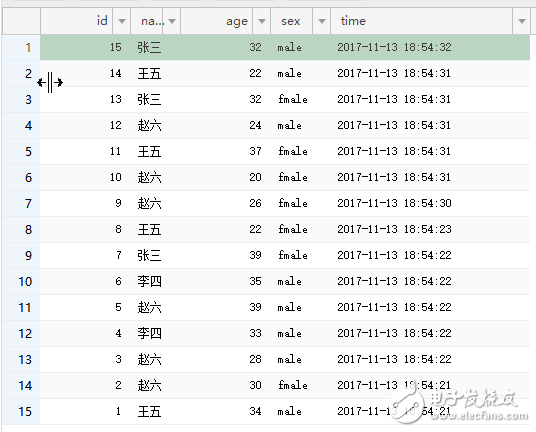
Task: Click the sex column header
Action: (x=292, y=21)
